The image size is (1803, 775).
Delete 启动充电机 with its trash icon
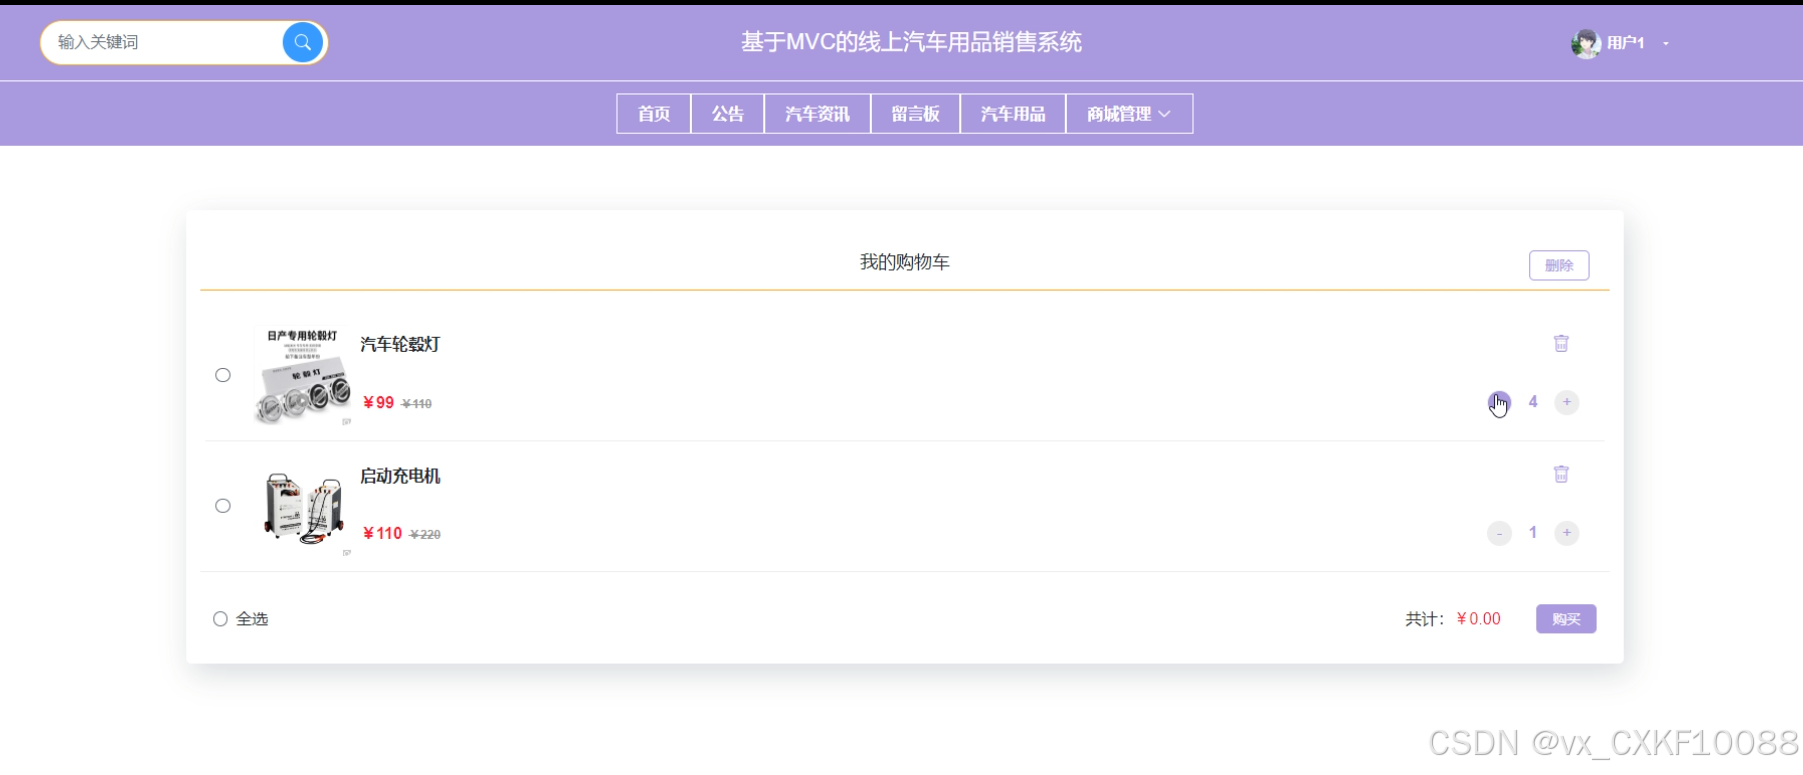coord(1561,474)
